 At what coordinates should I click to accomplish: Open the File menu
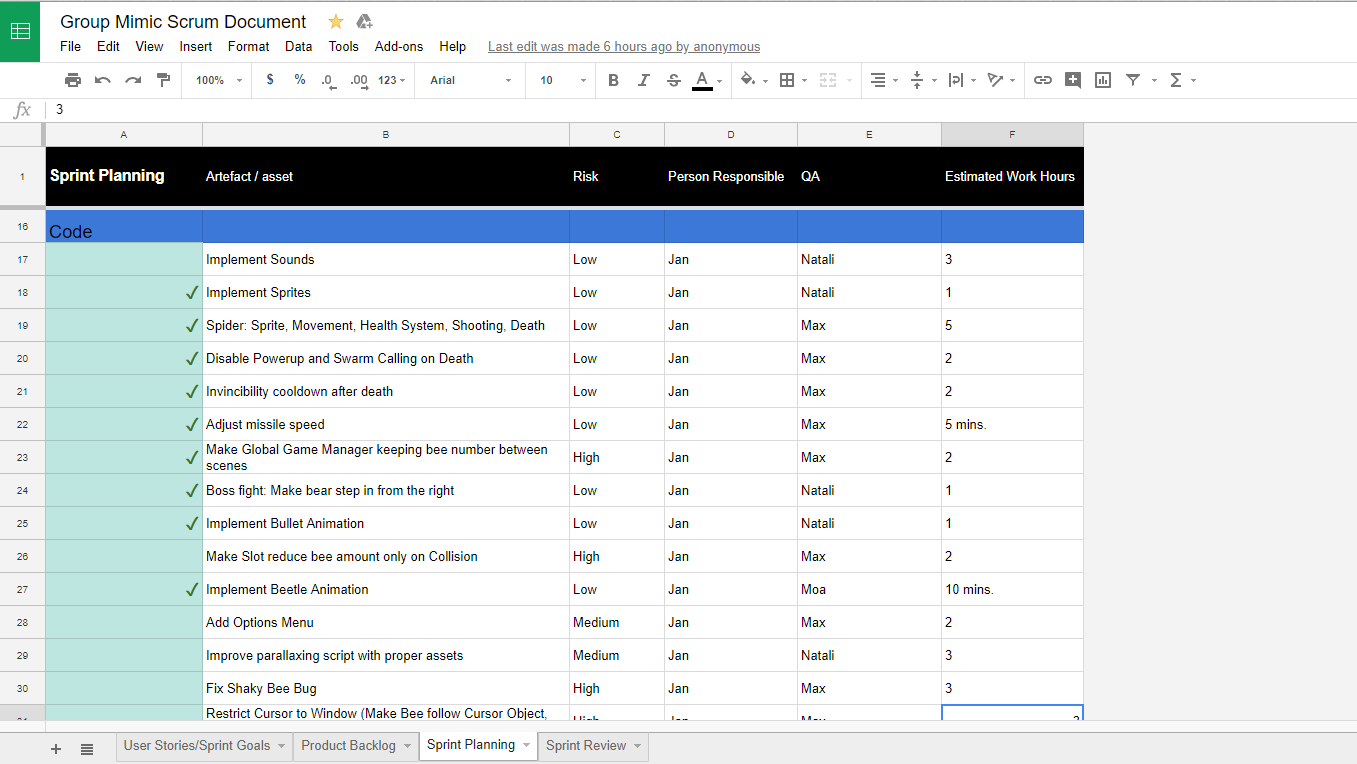pos(70,46)
